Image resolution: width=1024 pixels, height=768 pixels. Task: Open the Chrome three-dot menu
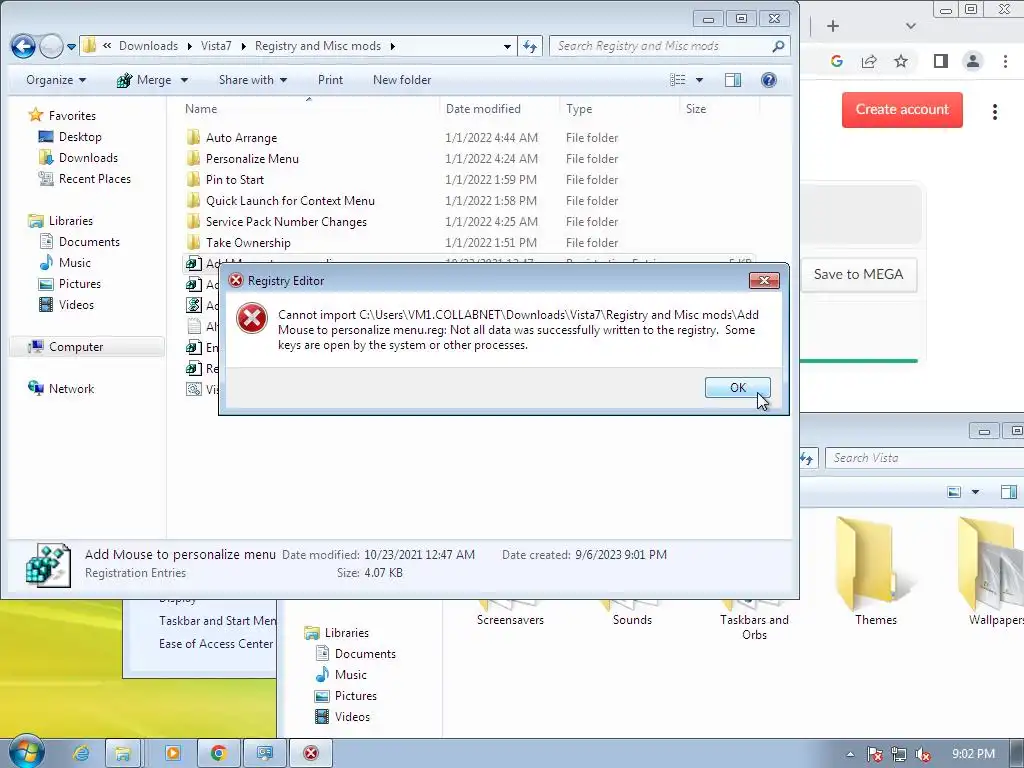[1005, 61]
